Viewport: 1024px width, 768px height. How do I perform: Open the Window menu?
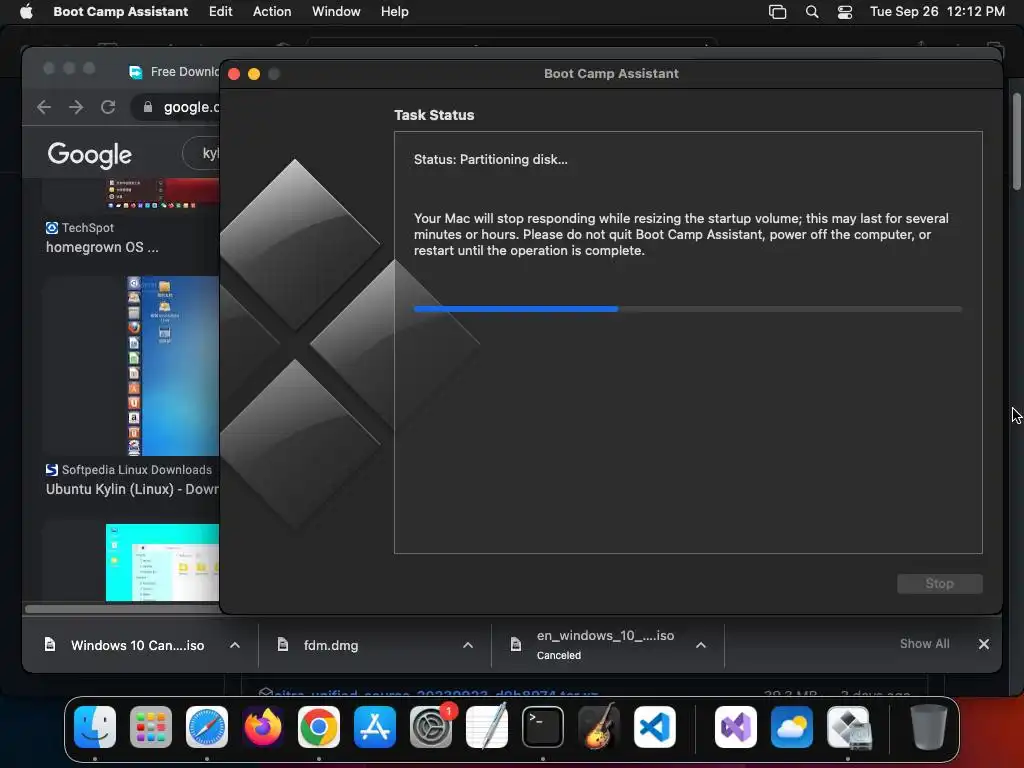click(336, 11)
